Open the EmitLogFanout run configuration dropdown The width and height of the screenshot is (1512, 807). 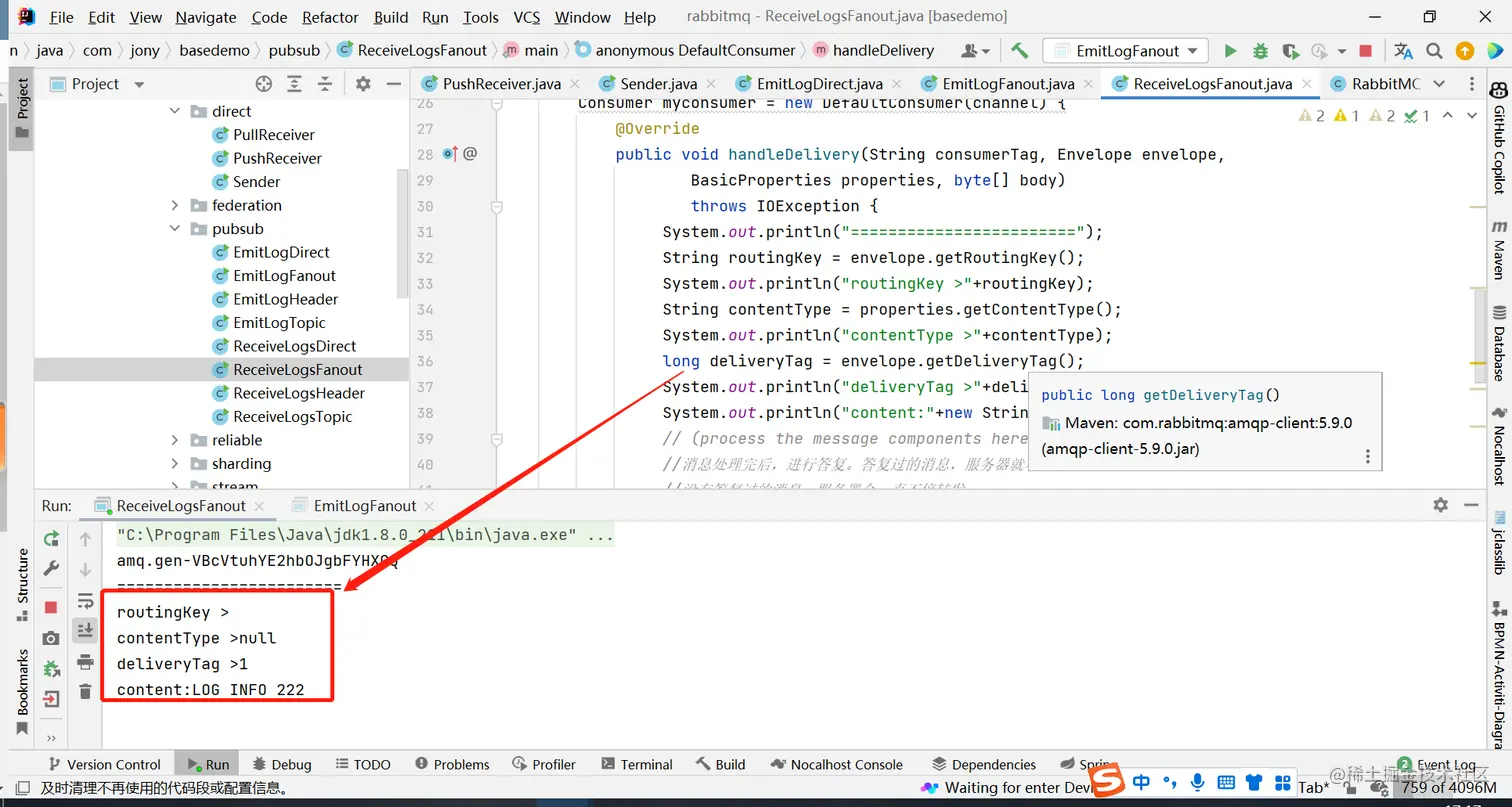click(x=1125, y=51)
